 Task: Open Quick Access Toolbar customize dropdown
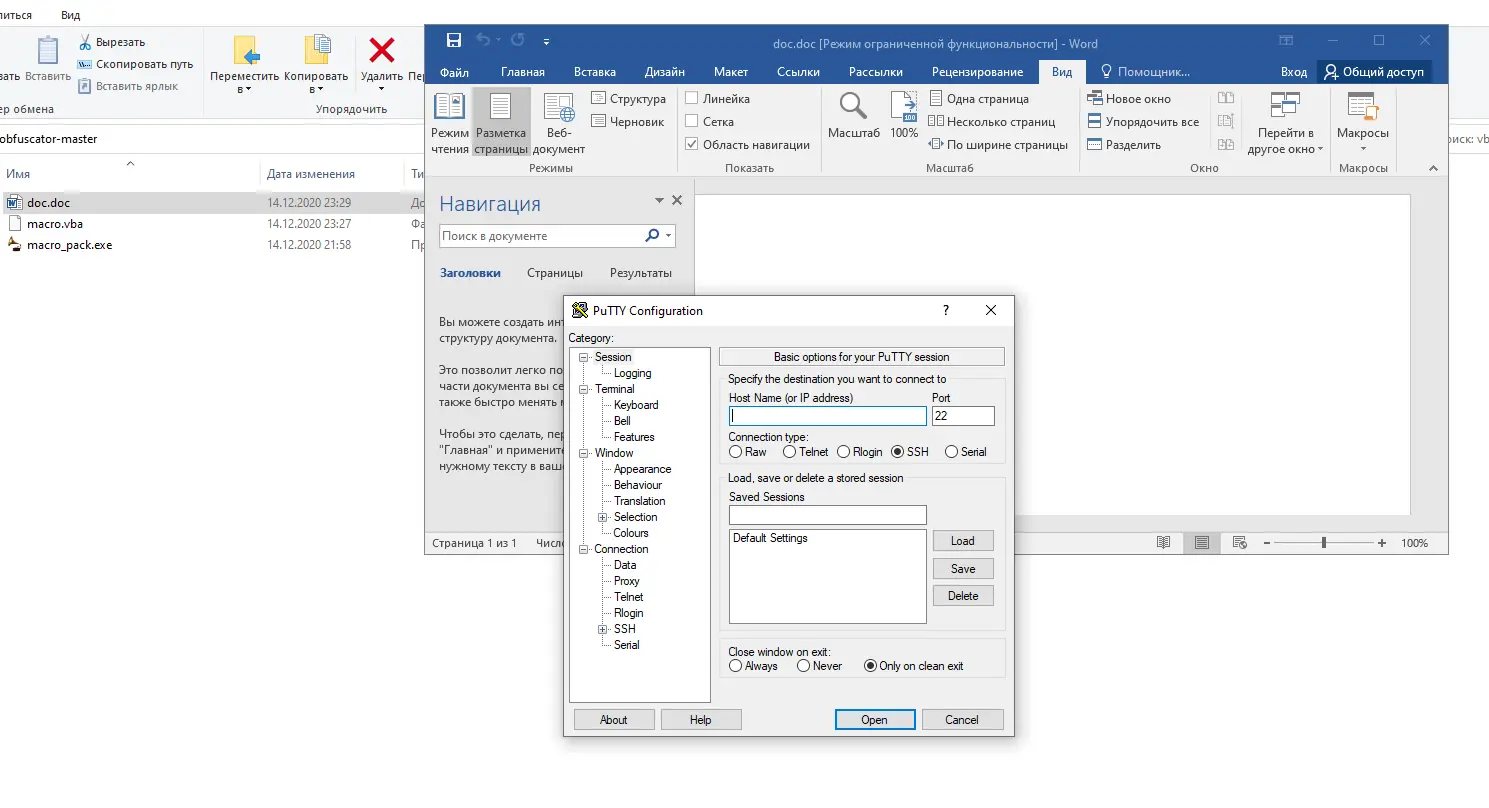(x=546, y=42)
